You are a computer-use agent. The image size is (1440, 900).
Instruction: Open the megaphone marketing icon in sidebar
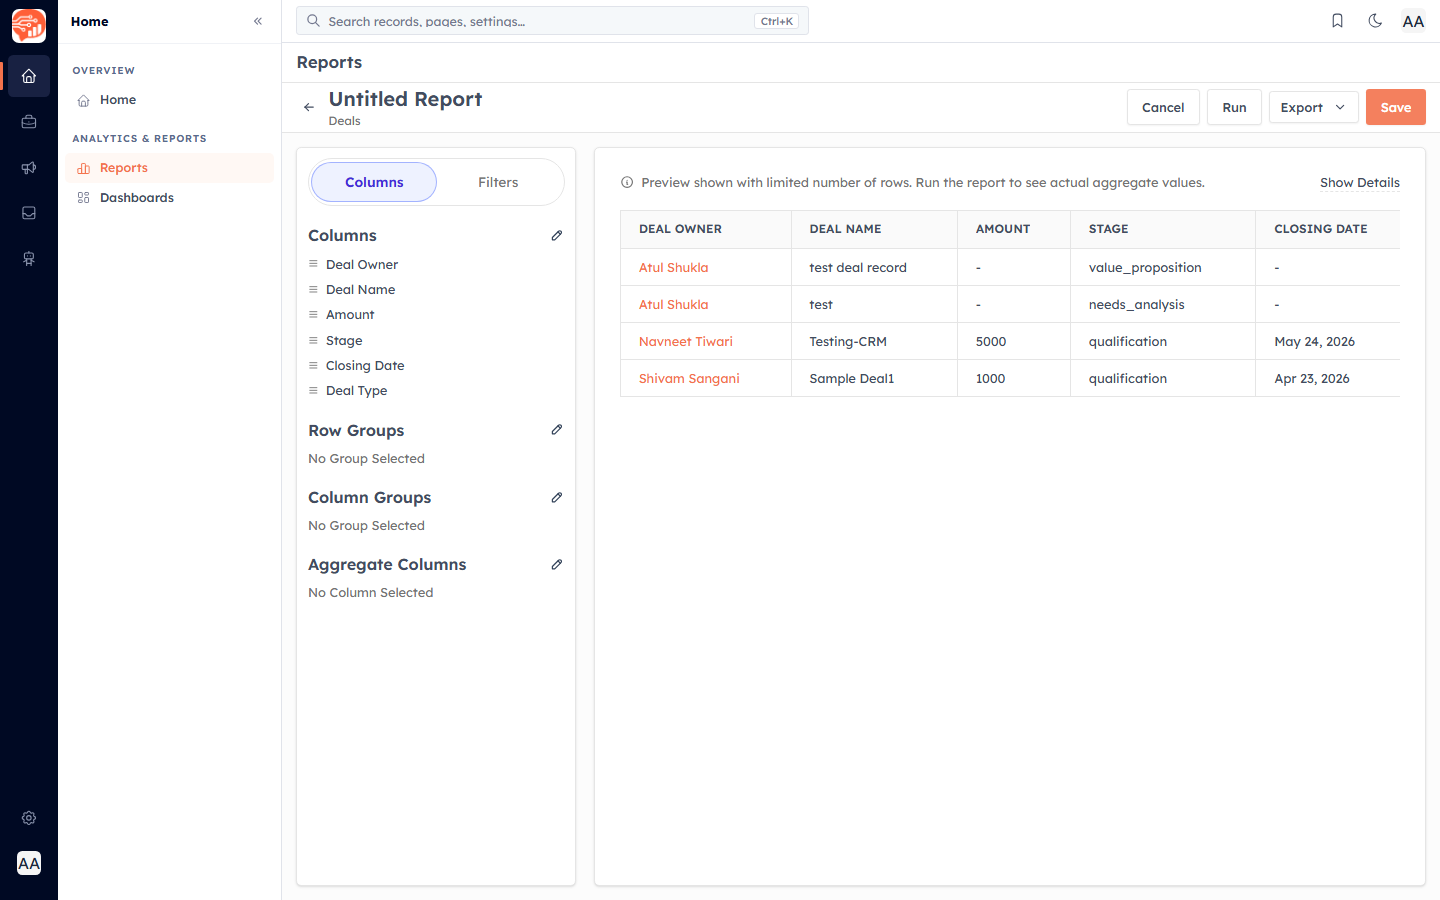coord(29,168)
